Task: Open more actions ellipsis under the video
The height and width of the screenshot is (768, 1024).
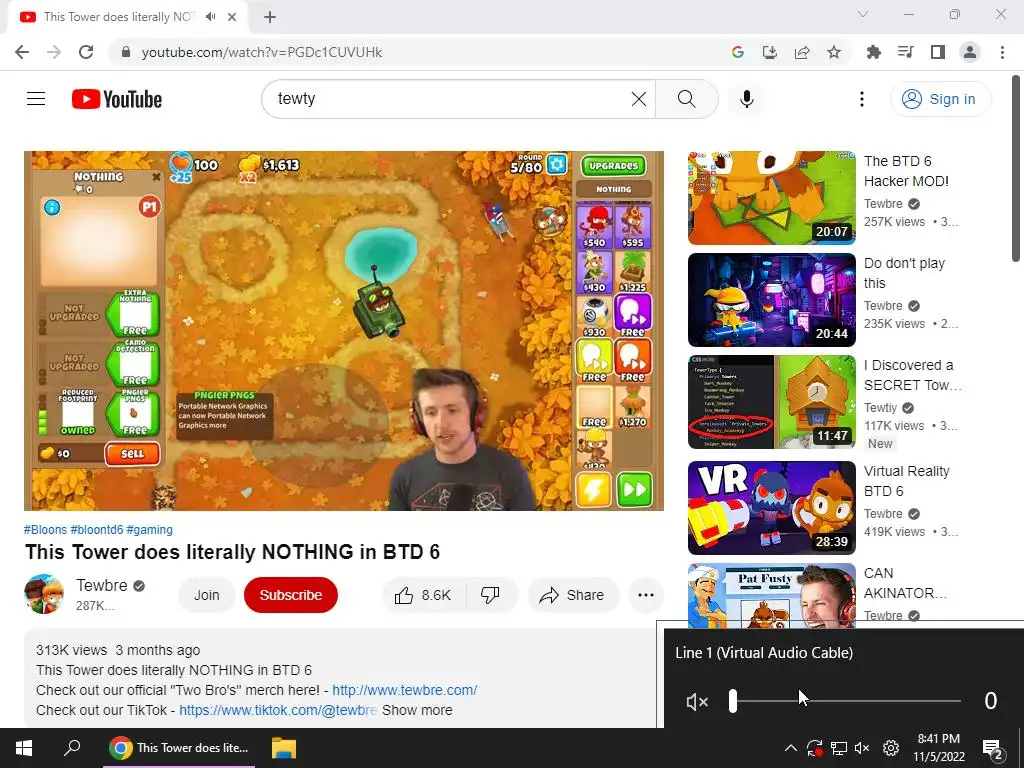Action: 646,595
